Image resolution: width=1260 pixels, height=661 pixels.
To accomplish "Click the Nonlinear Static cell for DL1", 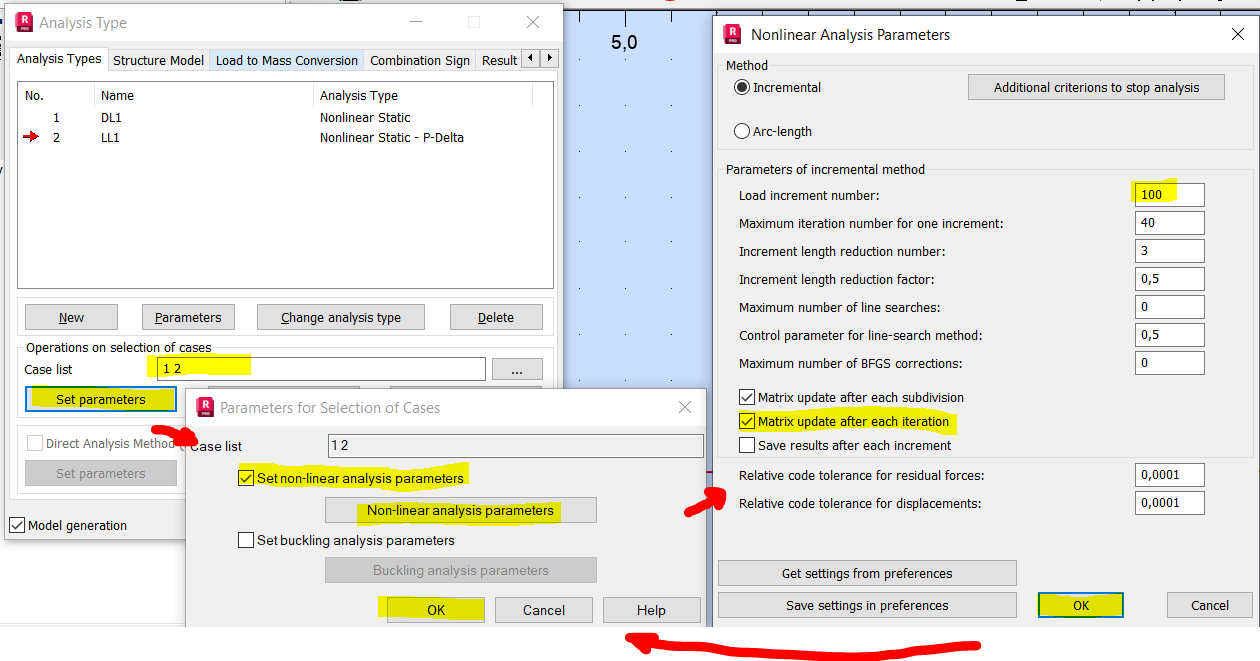I will click(x=365, y=117).
